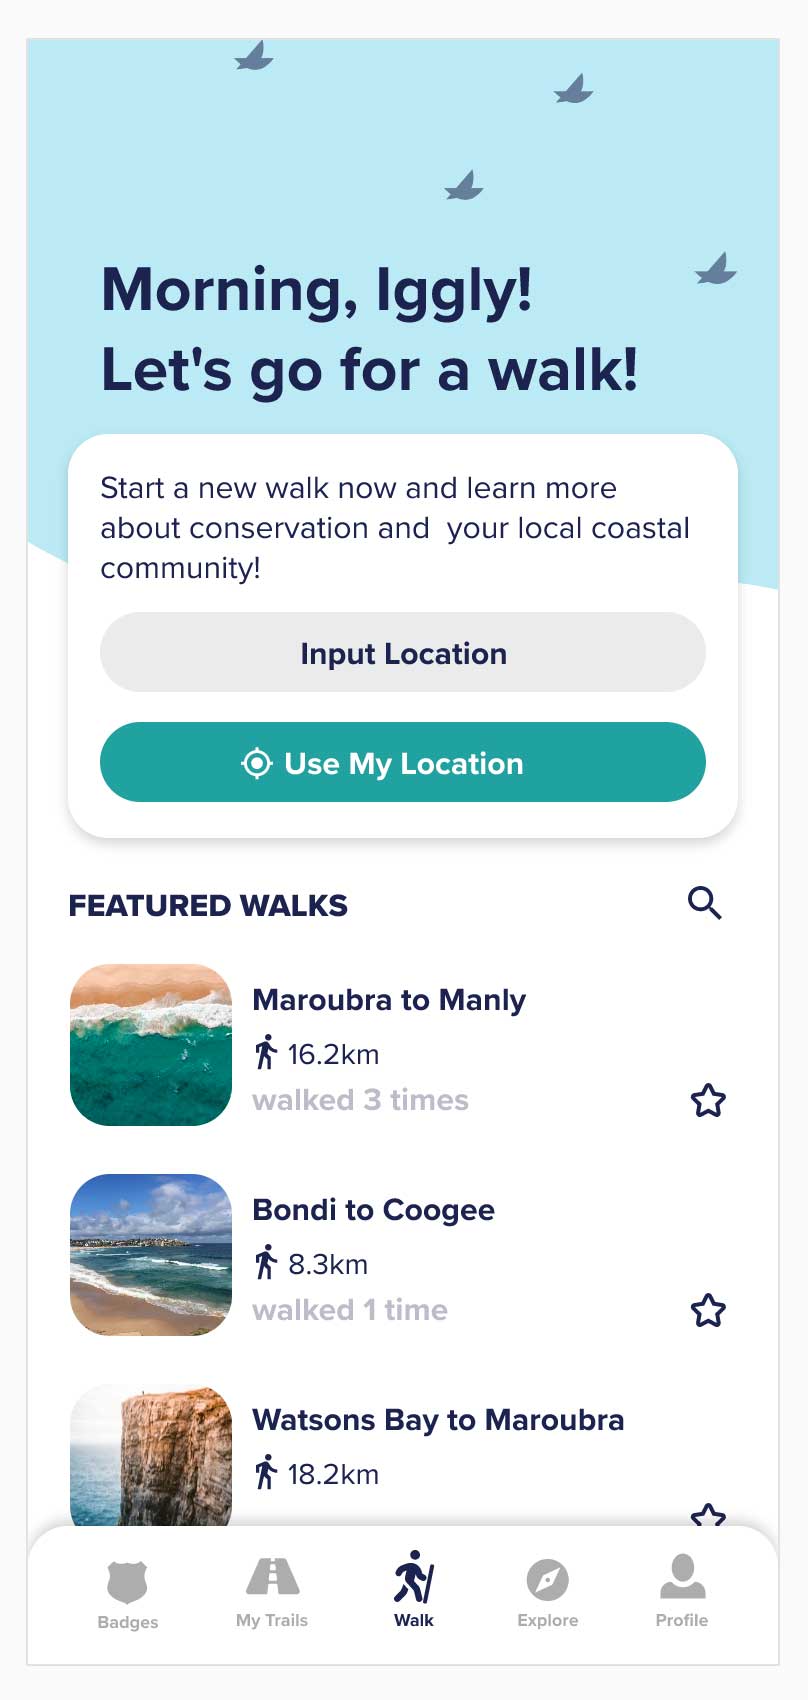This screenshot has width=808, height=1700.
Task: Tap the Use My Location button
Action: pyautogui.click(x=403, y=762)
